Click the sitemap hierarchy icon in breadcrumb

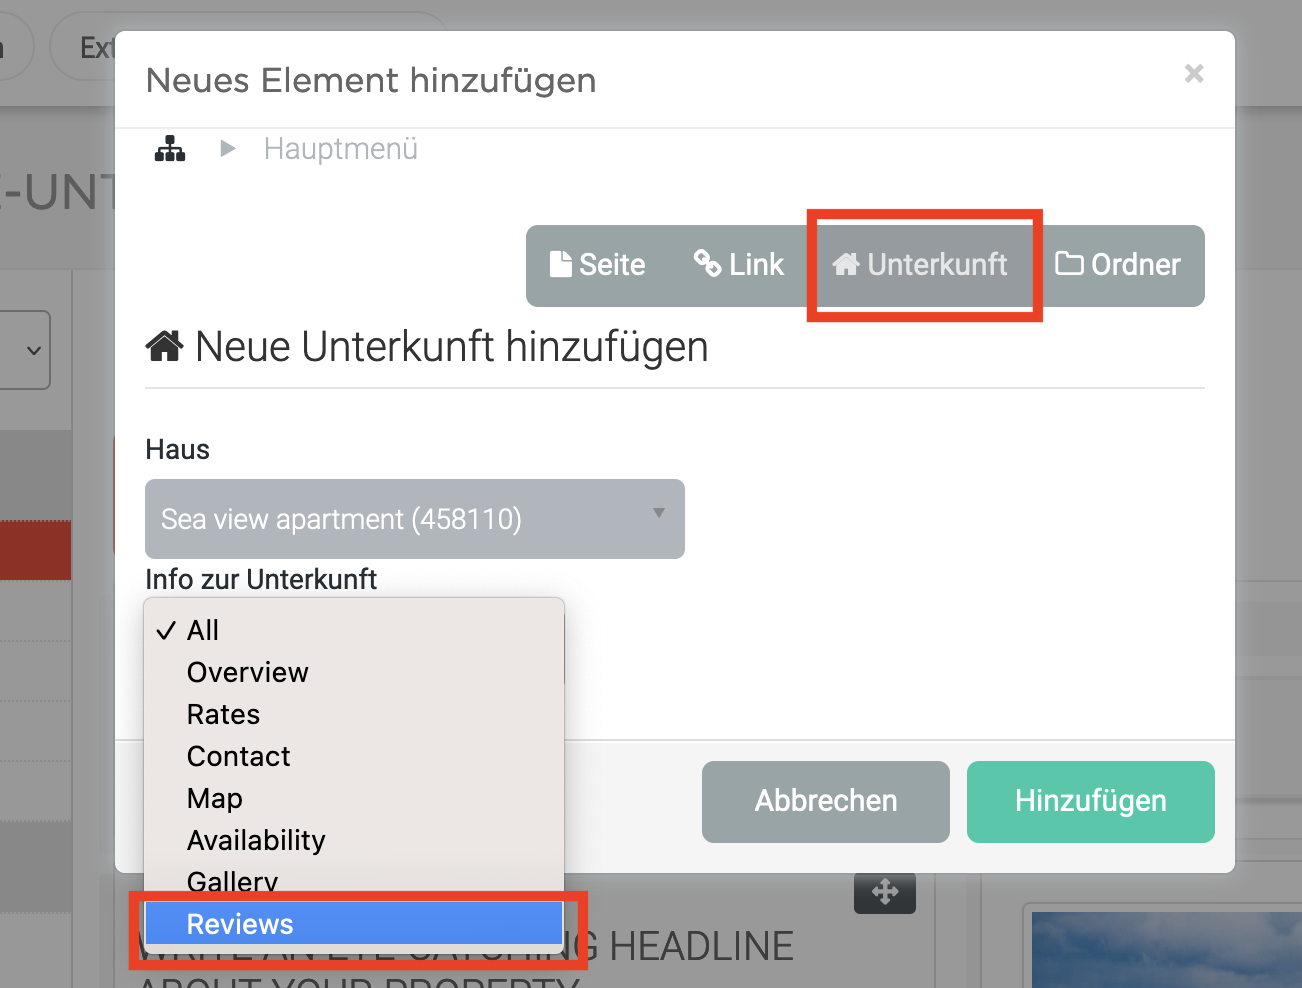click(170, 149)
